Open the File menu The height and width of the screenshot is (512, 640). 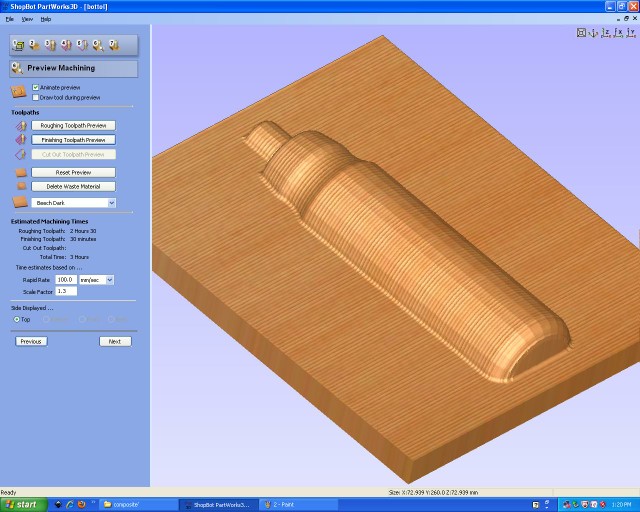click(x=10, y=19)
